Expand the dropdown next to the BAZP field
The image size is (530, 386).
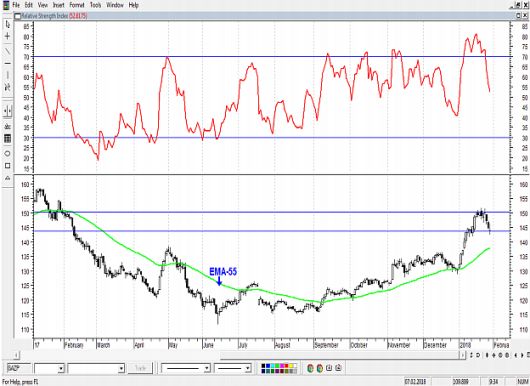point(61,368)
